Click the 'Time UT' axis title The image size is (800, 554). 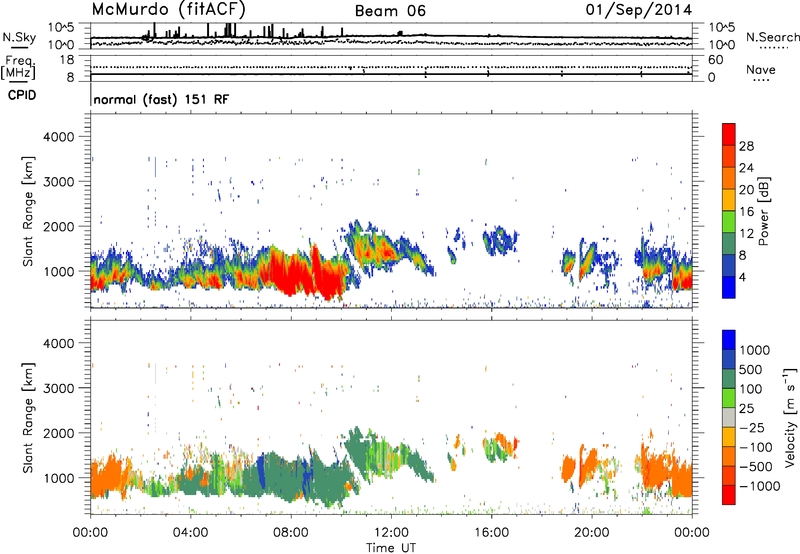tap(391, 548)
